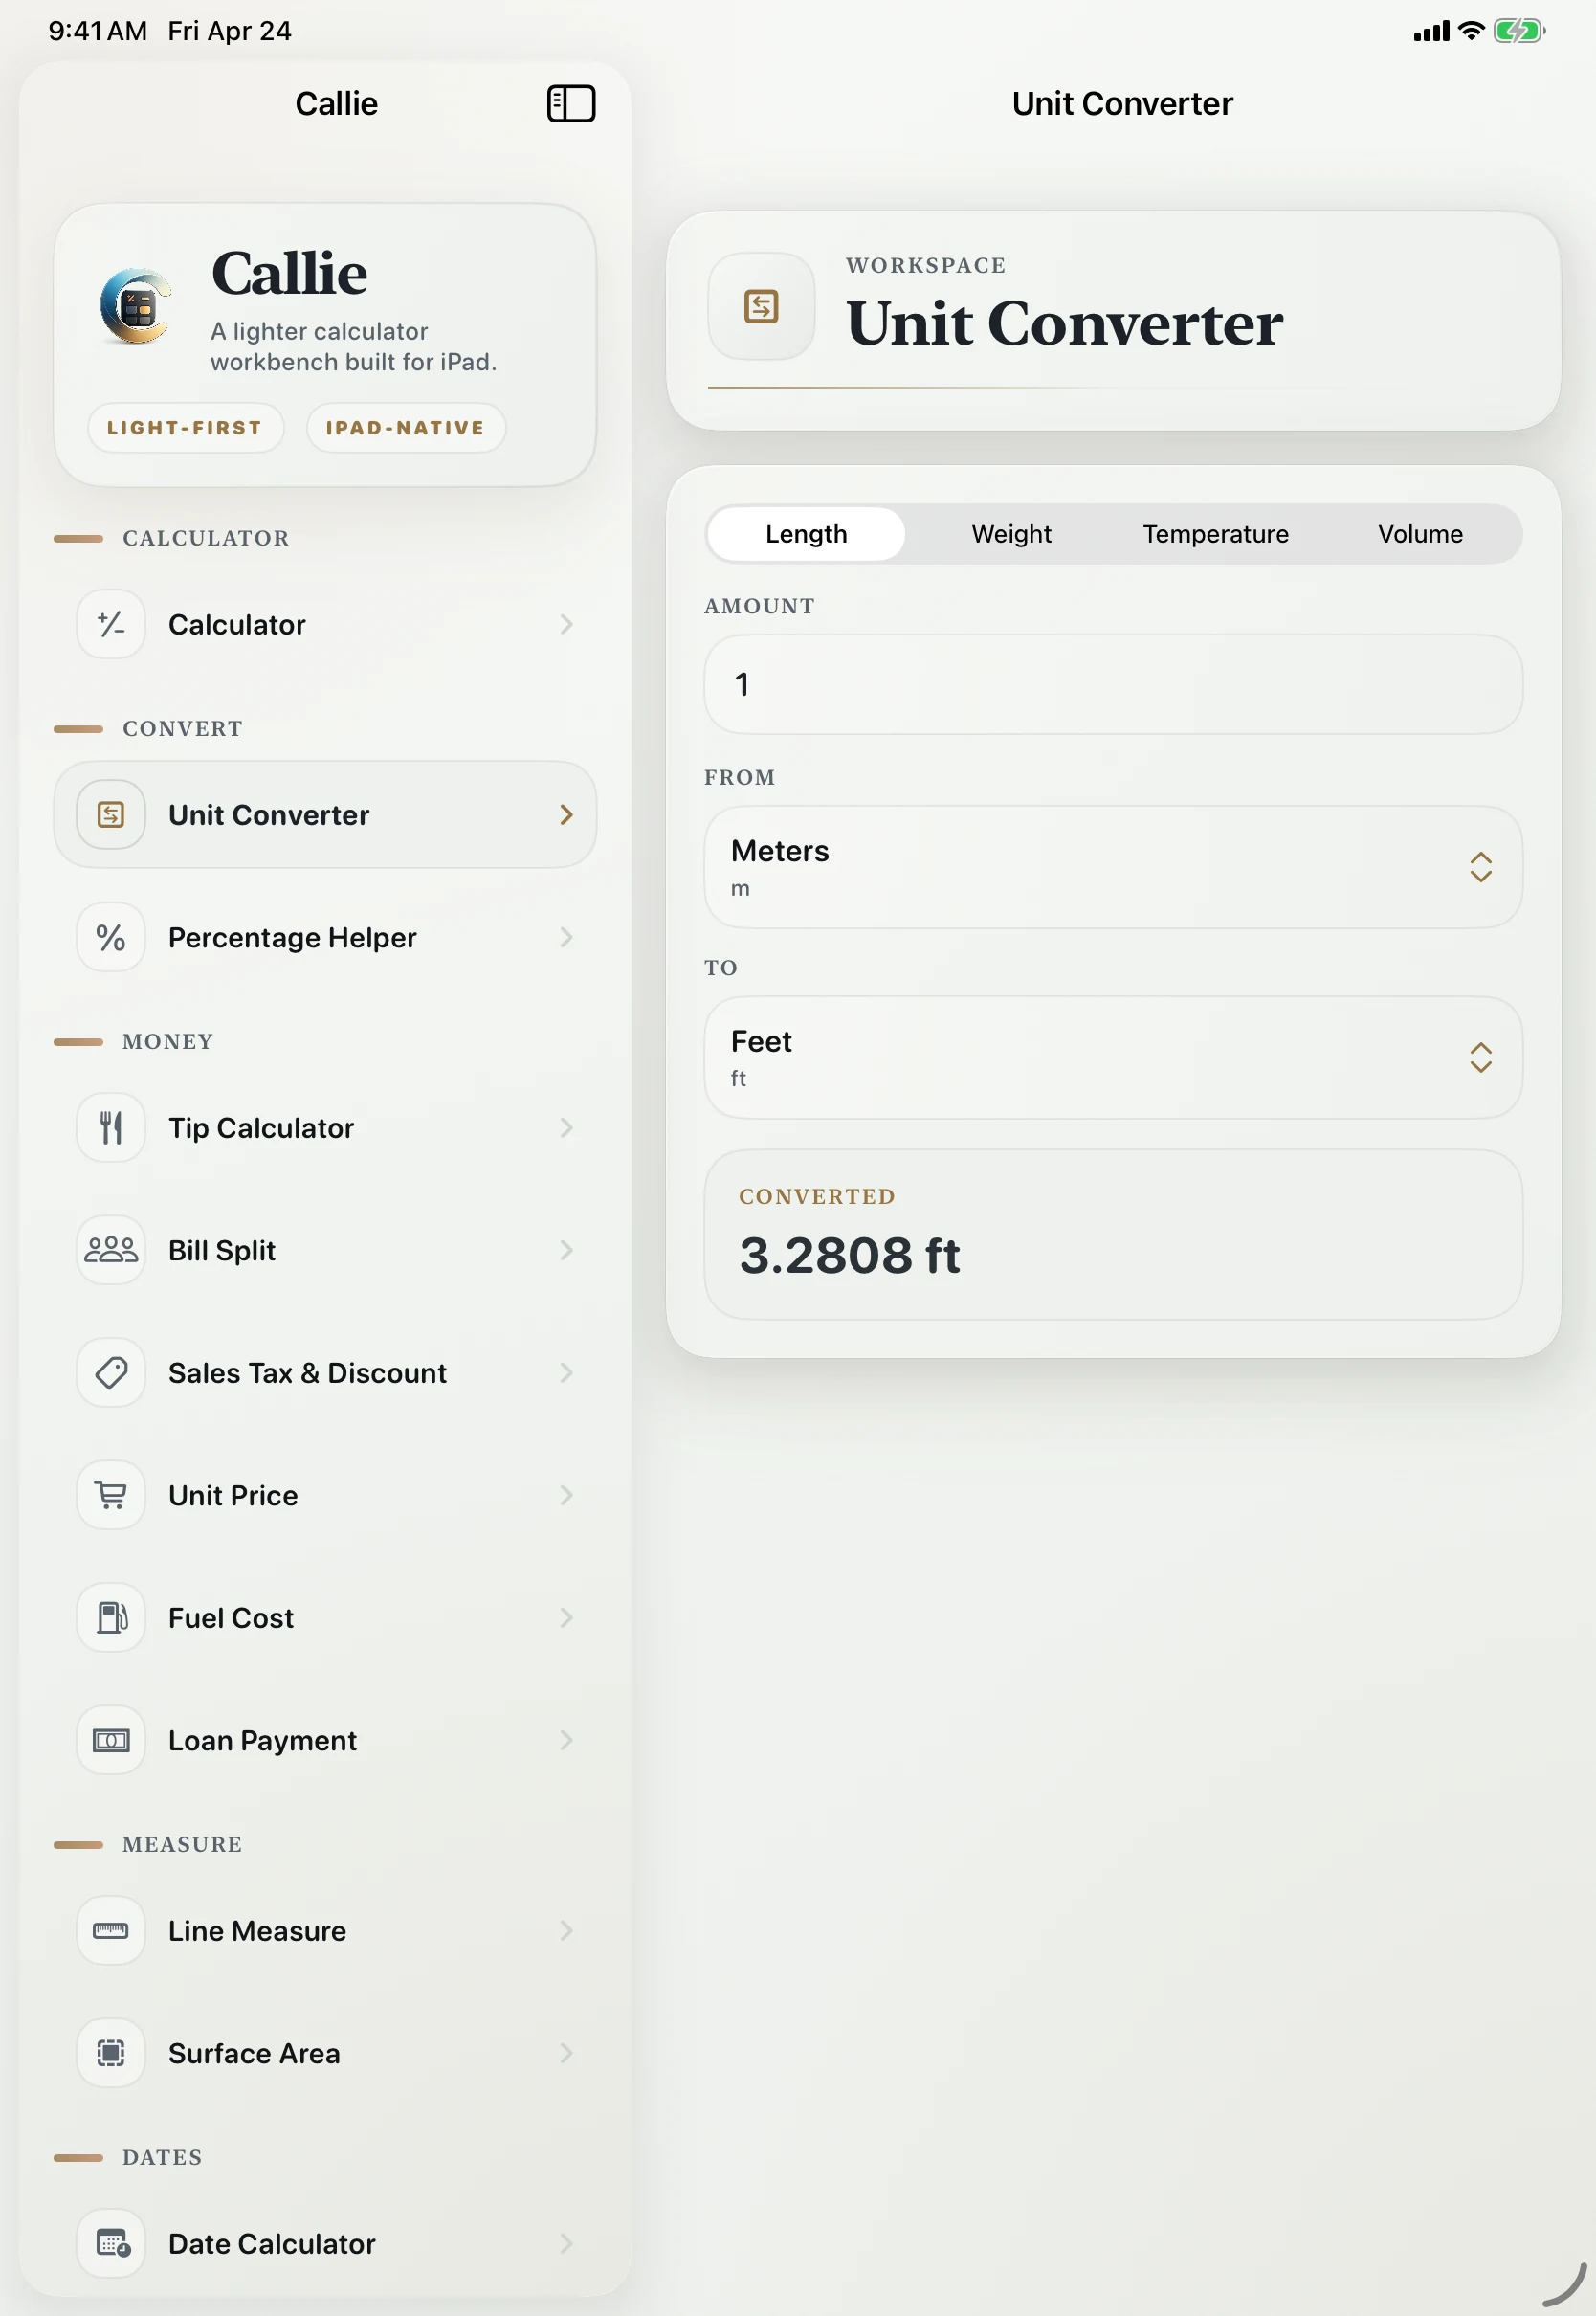Tap the CONVERT section header
Viewport: 1596px width, 2316px height.
point(182,729)
